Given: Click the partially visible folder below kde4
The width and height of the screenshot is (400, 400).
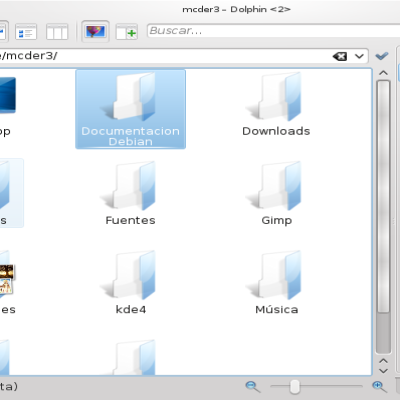Looking at the screenshot, I should point(130,357).
